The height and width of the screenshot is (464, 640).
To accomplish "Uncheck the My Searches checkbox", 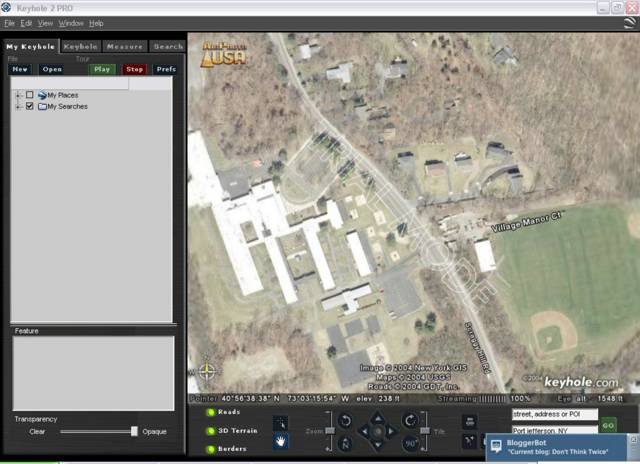I will [29, 106].
